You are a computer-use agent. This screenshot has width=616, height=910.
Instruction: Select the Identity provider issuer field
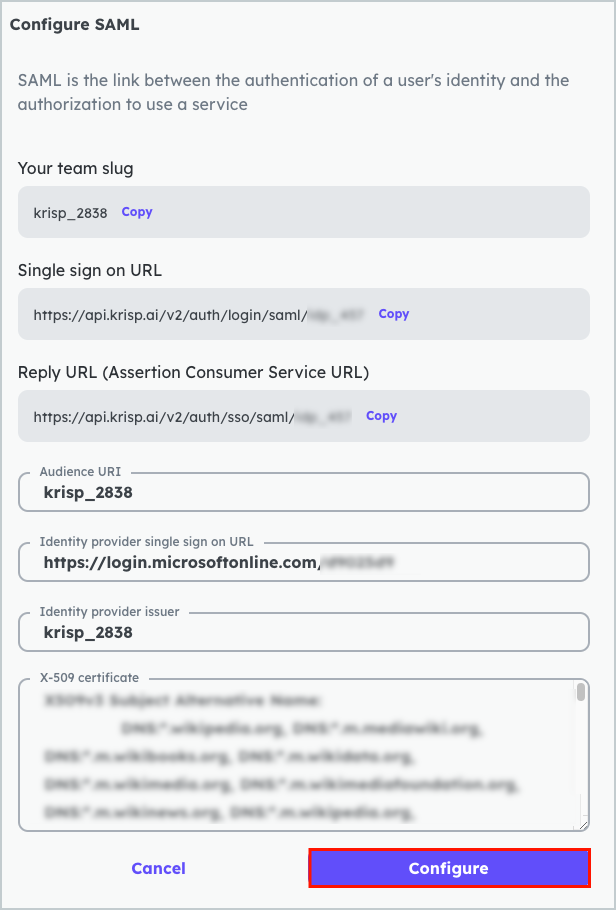(303, 632)
